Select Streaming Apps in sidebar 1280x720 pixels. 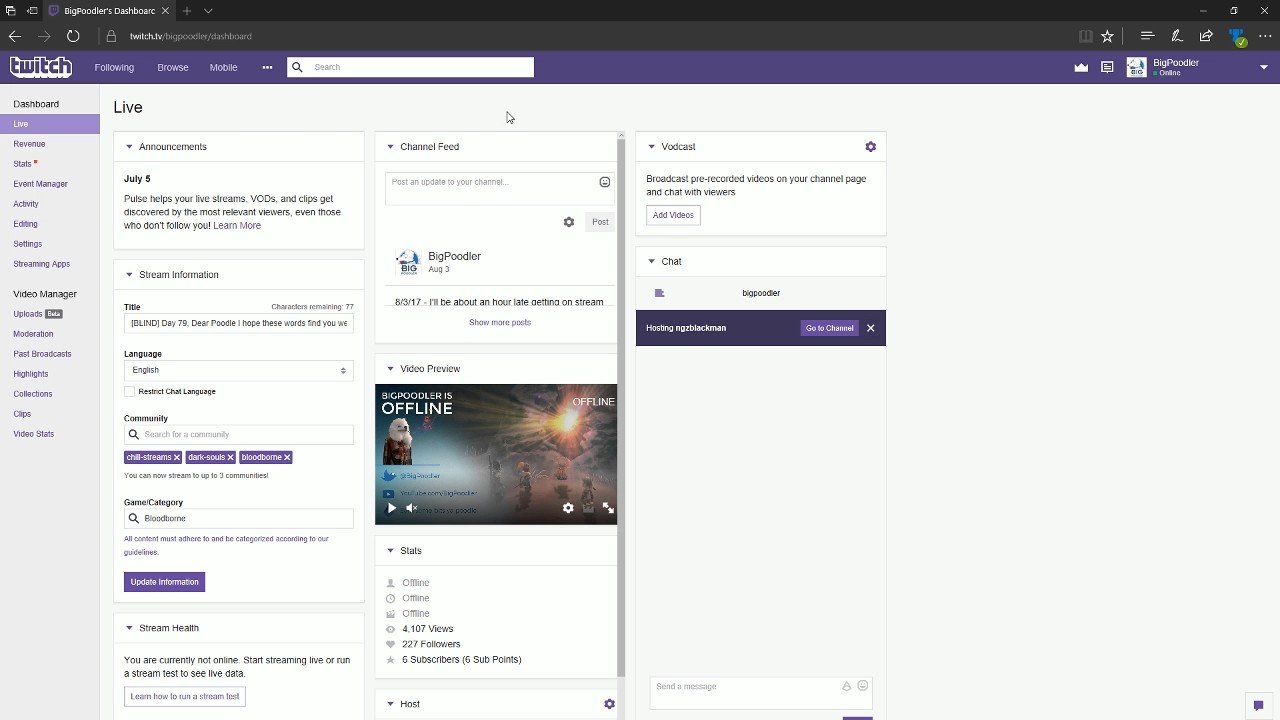click(x=41, y=264)
